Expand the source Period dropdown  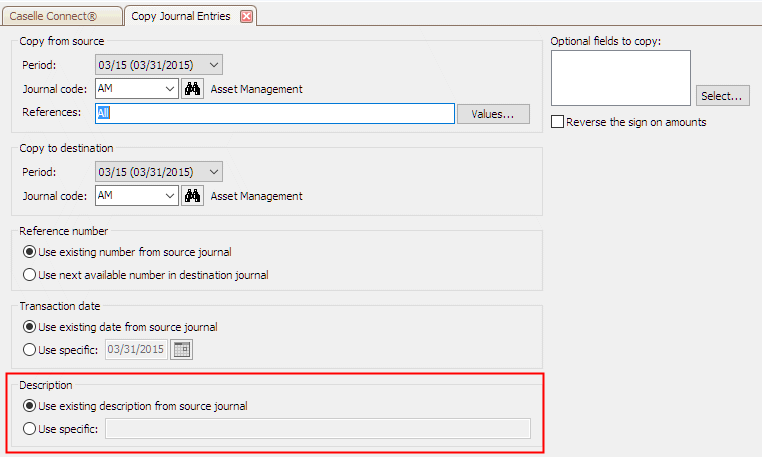pyautogui.click(x=216, y=66)
